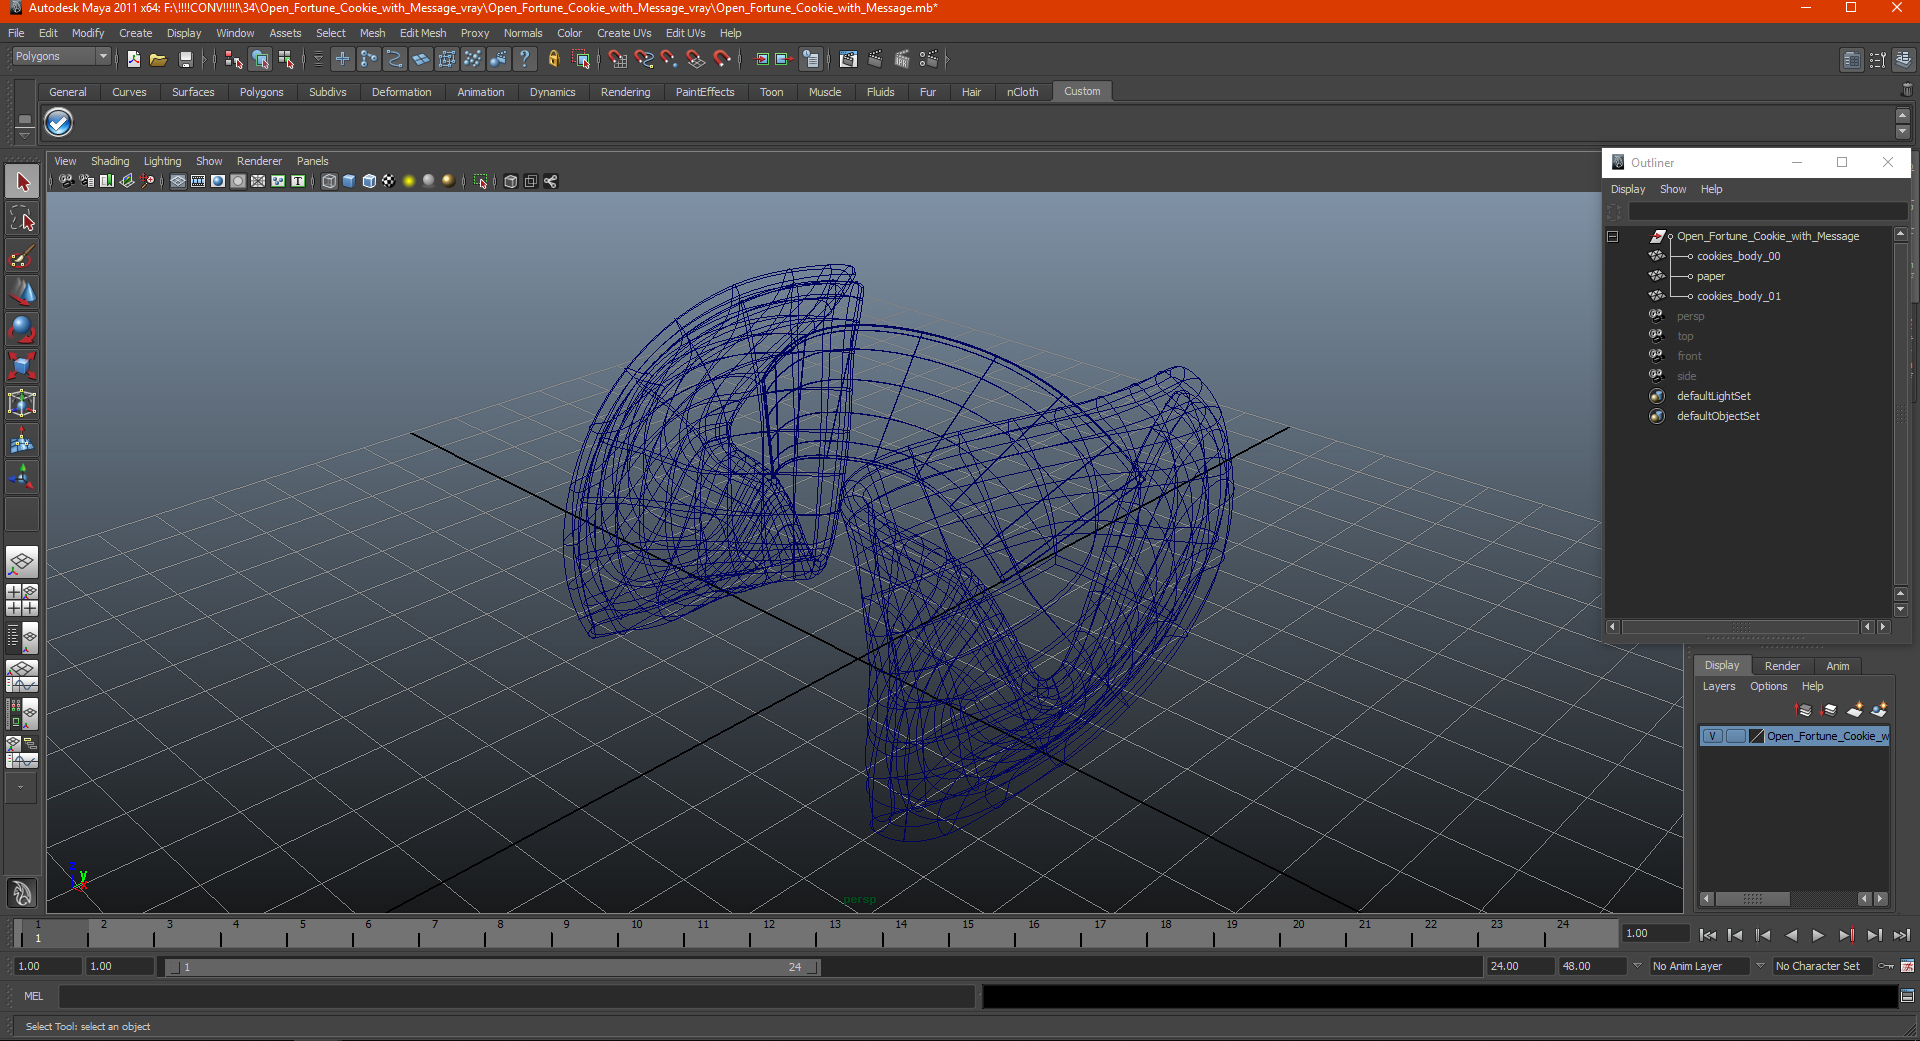1920x1041 pixels.
Task: Toggle film gate display in viewport
Action: [198, 181]
